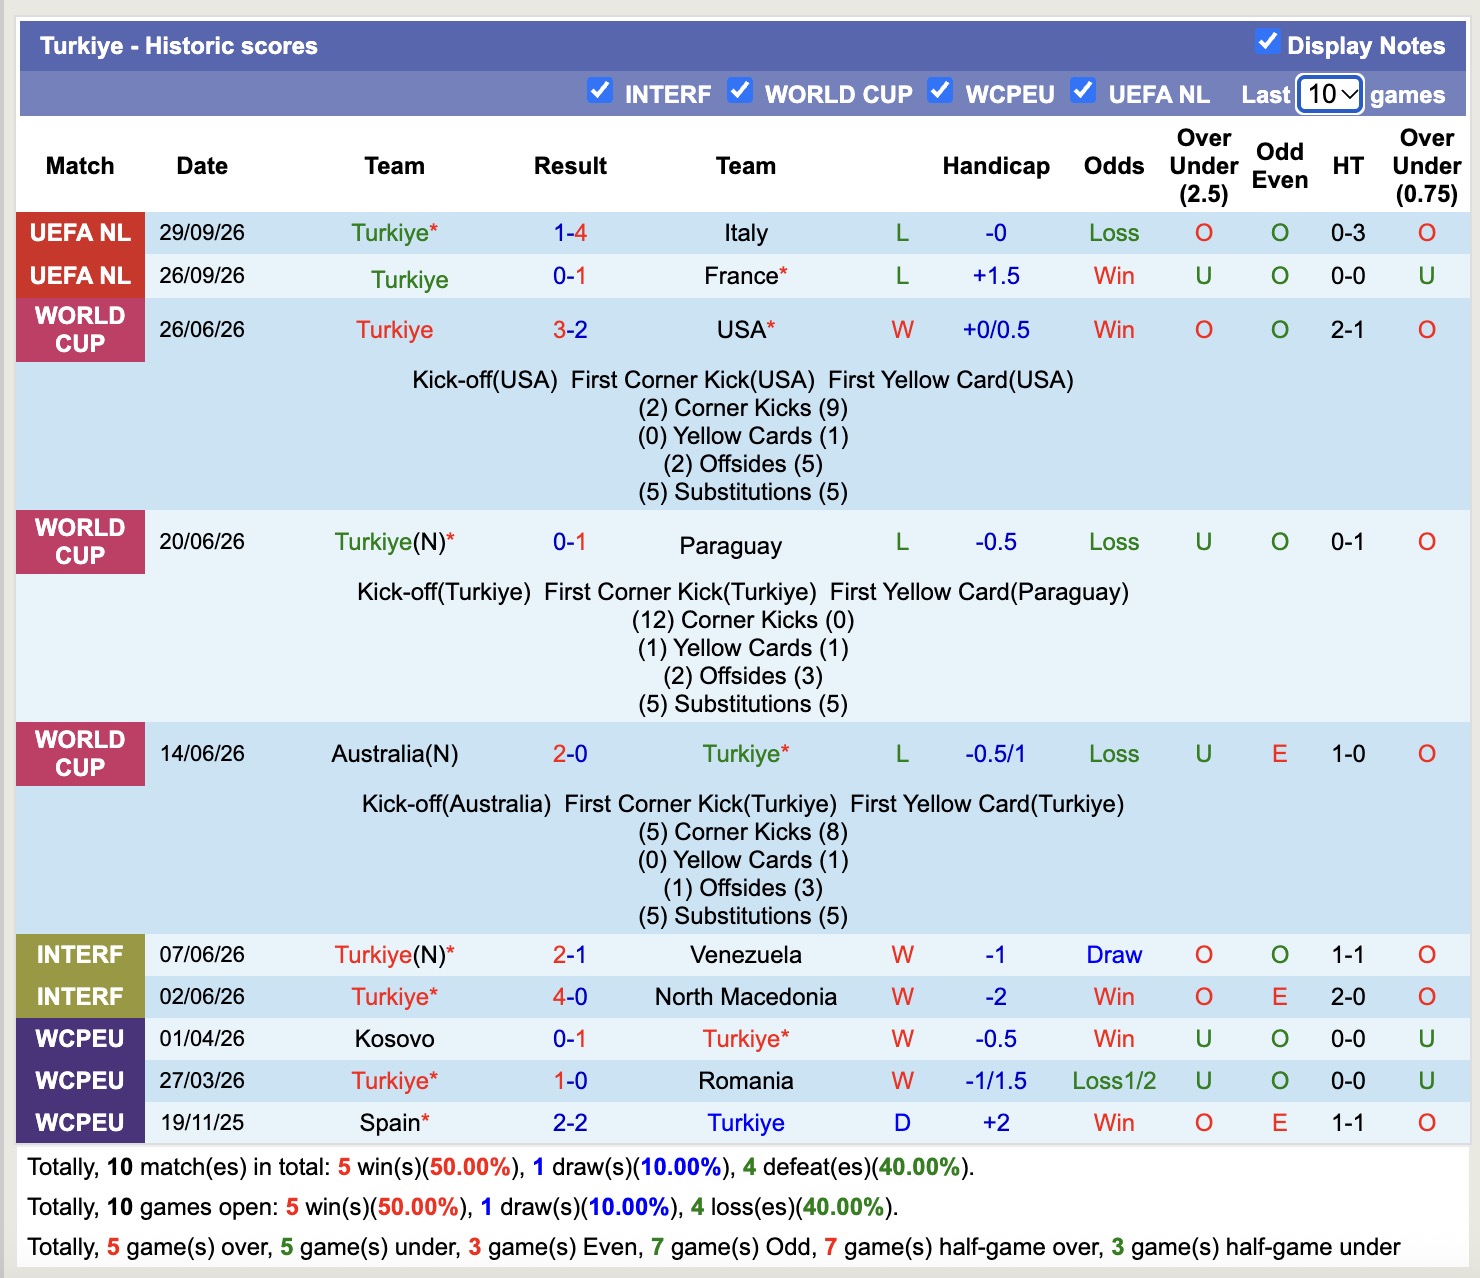Click the +0/0.5 handicap value
1480x1278 pixels.
point(996,330)
